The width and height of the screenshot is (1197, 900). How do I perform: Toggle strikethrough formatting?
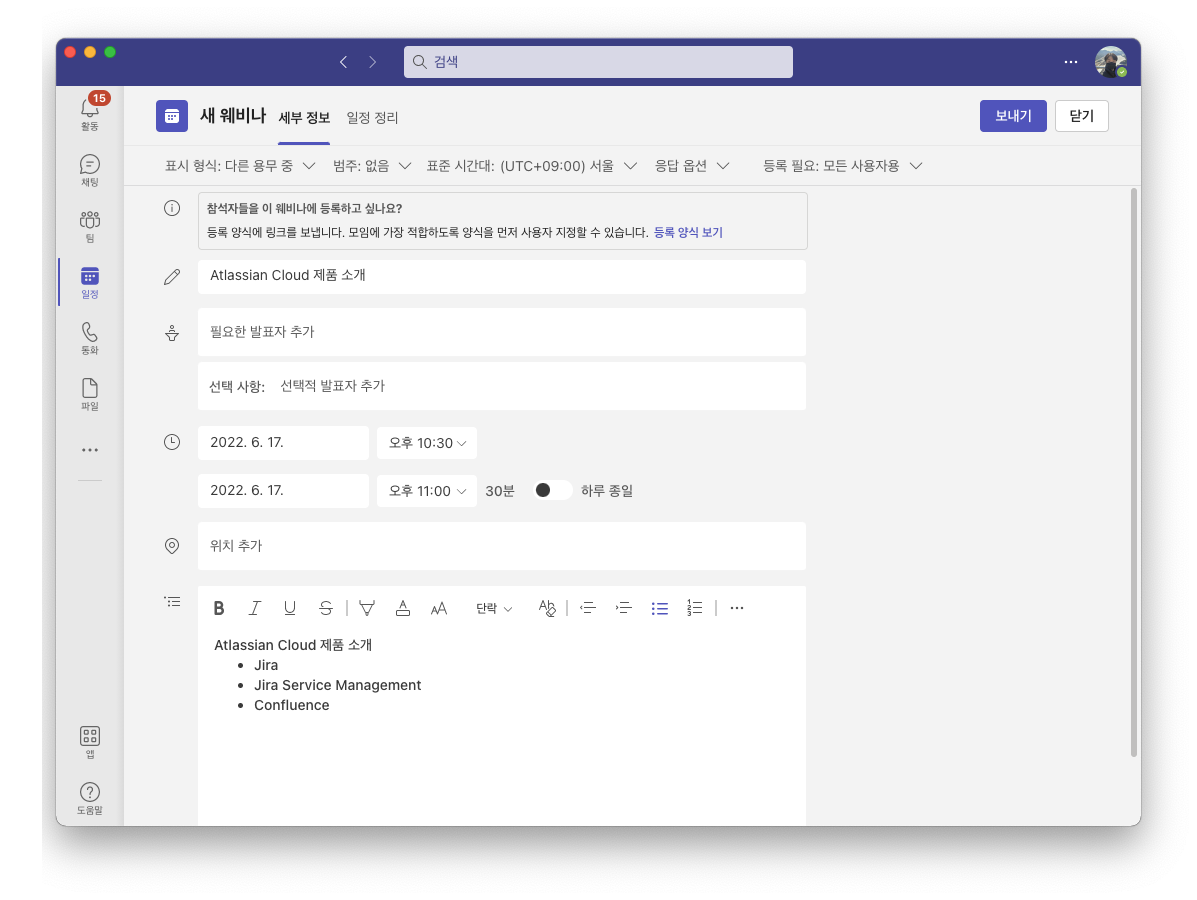point(326,608)
